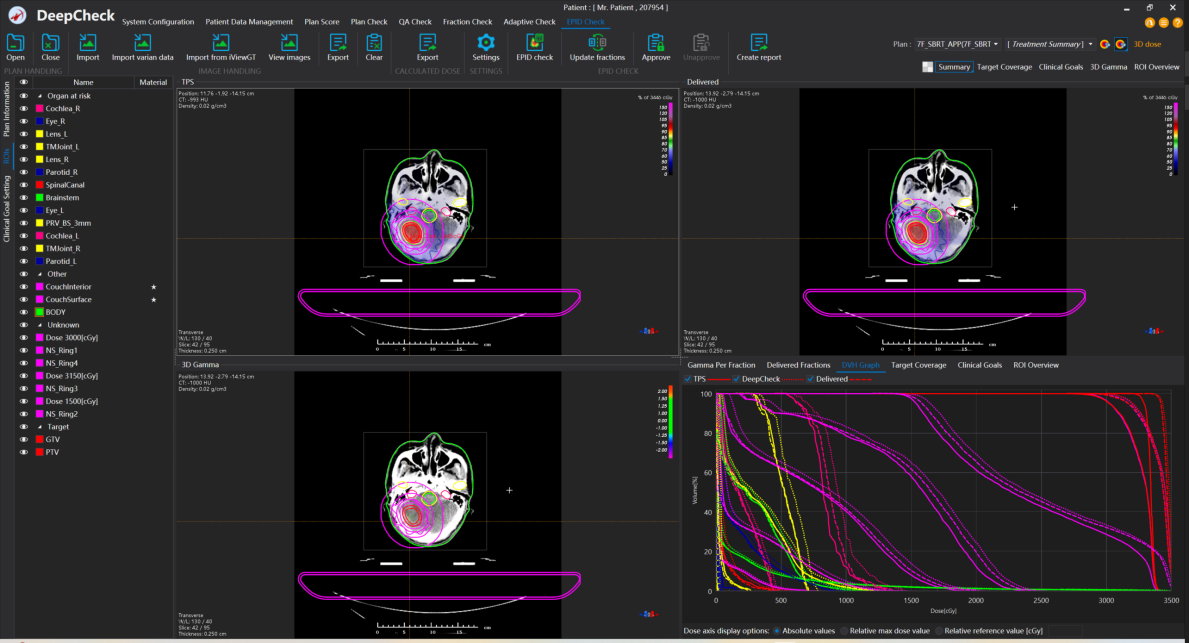The width and height of the screenshot is (1189, 643).
Task: Open the Gamma Per Fraction tab
Action: tap(721, 365)
